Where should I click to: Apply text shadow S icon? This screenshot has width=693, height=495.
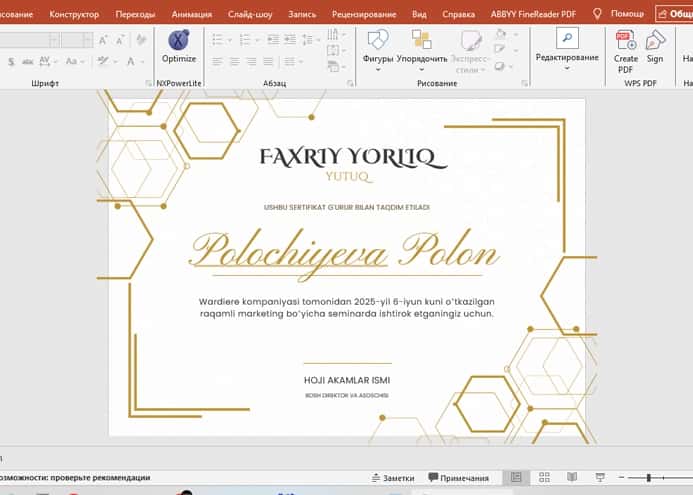[11, 61]
